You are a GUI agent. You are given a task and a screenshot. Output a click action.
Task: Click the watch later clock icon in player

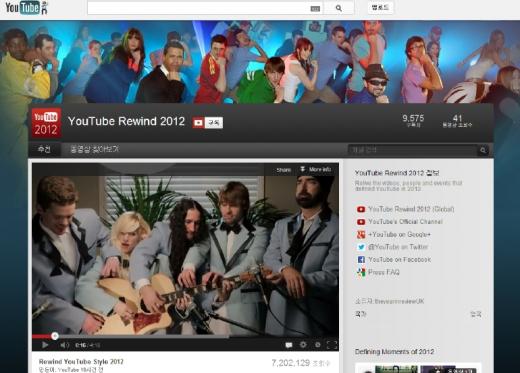(x=317, y=345)
